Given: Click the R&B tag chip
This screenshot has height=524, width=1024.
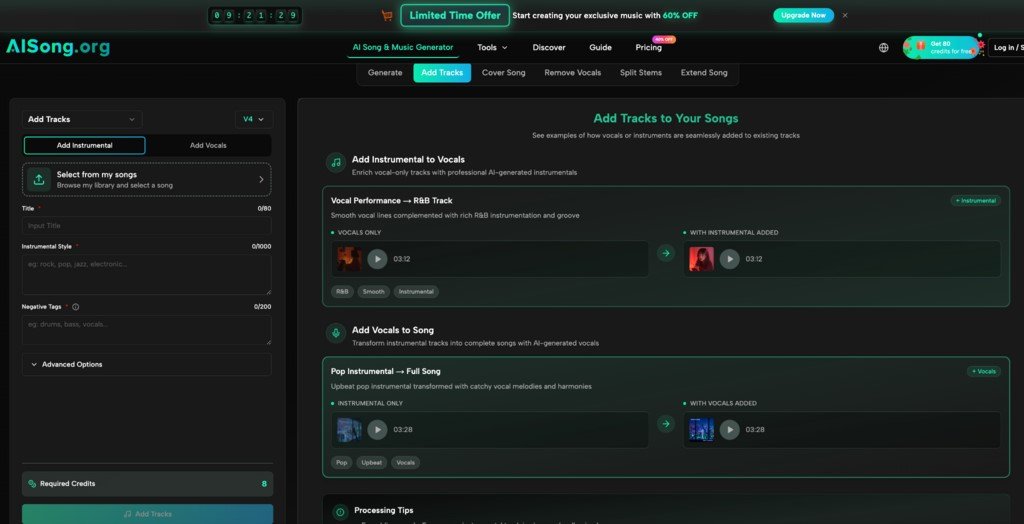Looking at the screenshot, I should 342,291.
